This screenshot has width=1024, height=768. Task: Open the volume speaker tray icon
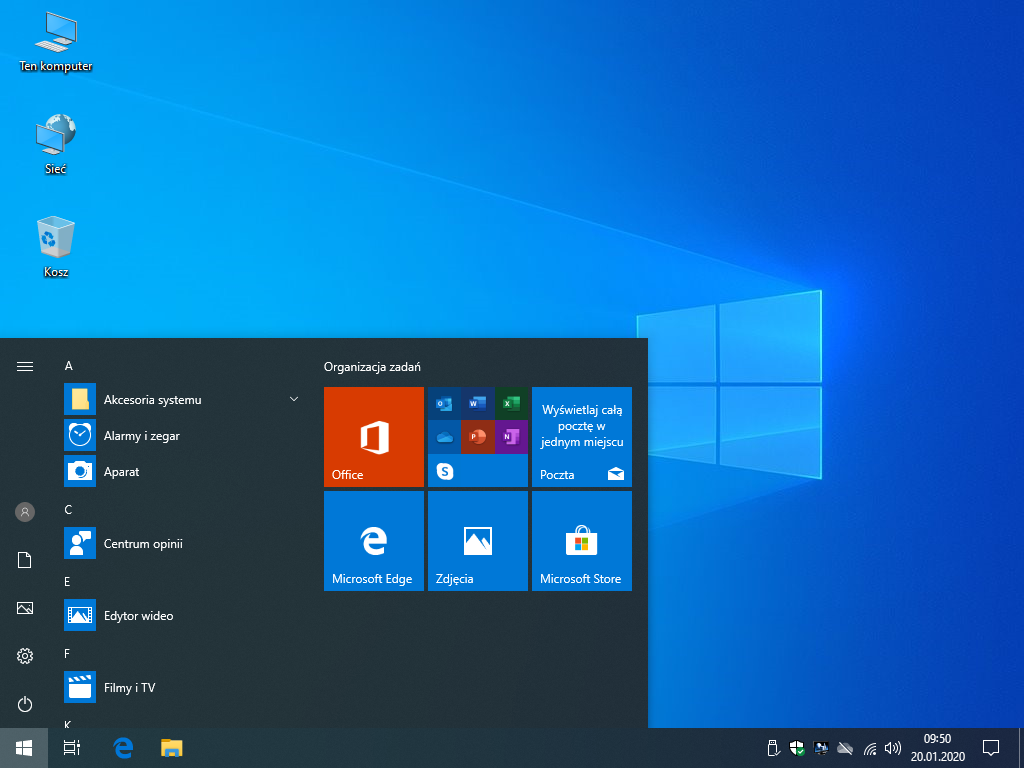893,748
